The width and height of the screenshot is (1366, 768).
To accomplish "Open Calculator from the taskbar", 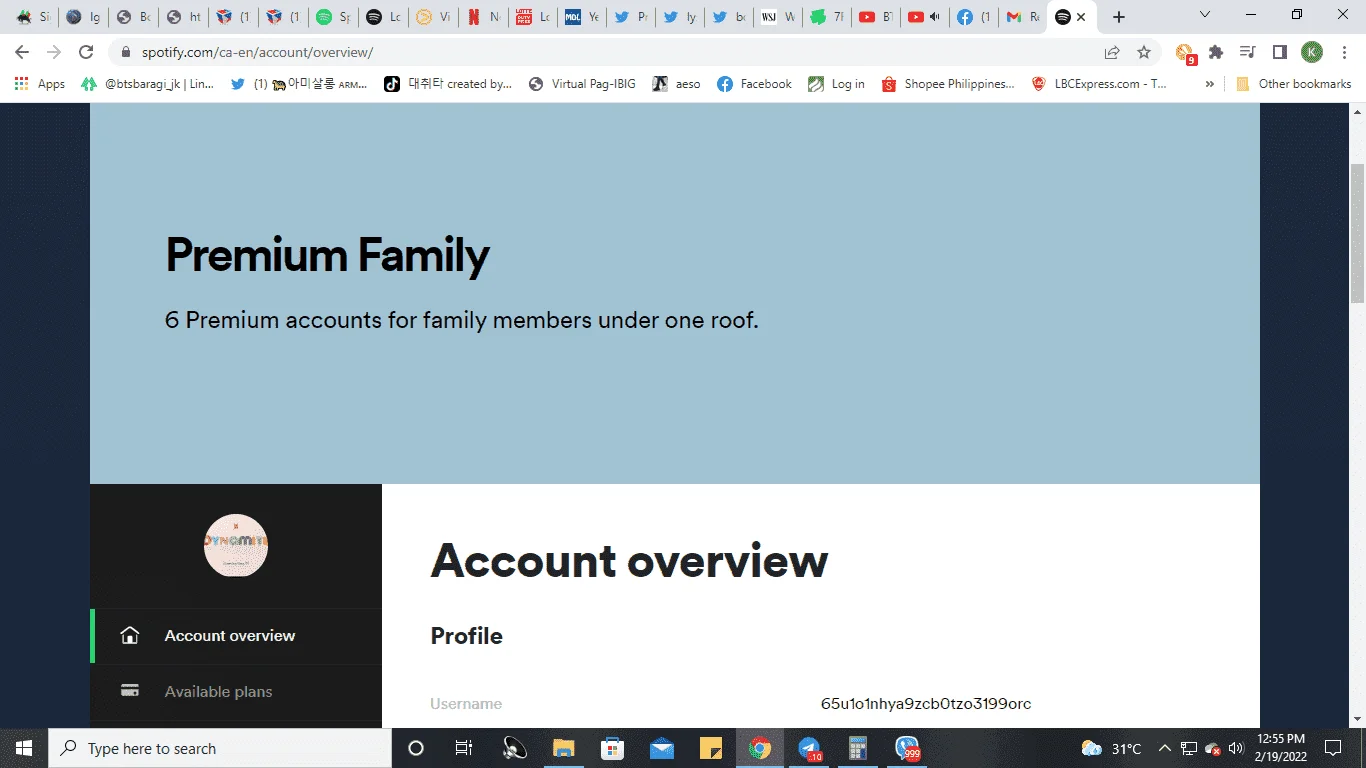I will 857,748.
